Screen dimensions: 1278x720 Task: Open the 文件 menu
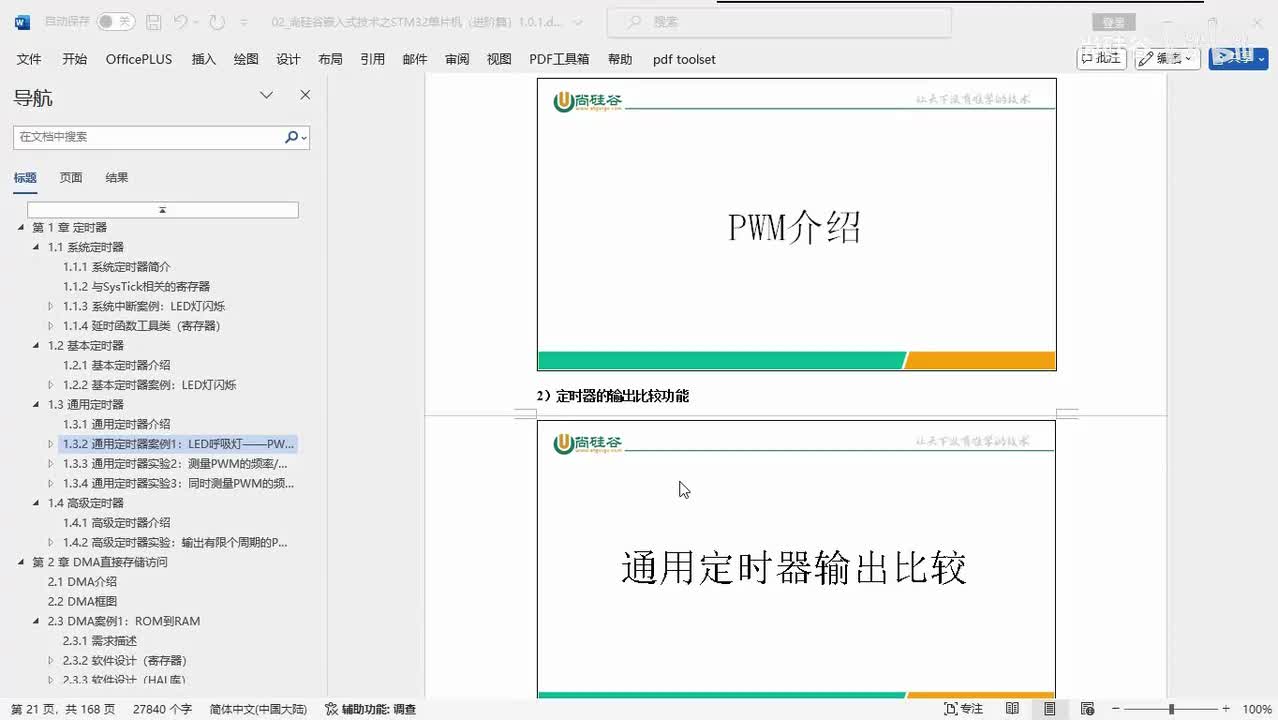point(29,59)
